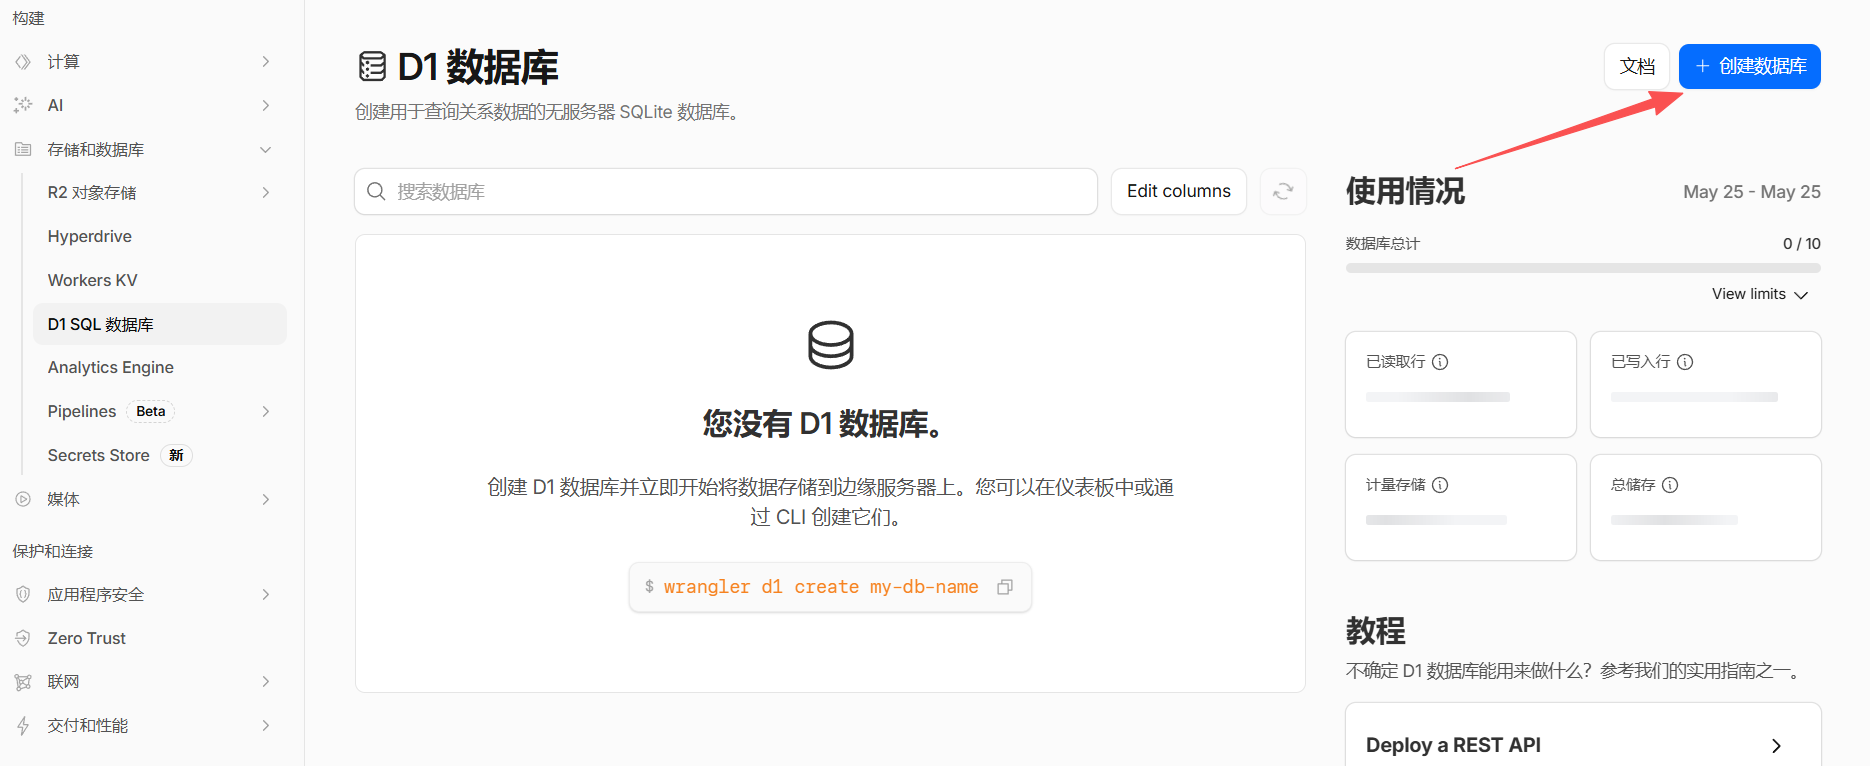This screenshot has width=1870, height=766.
Task: Click the D1 database title icon
Action: (x=372, y=67)
